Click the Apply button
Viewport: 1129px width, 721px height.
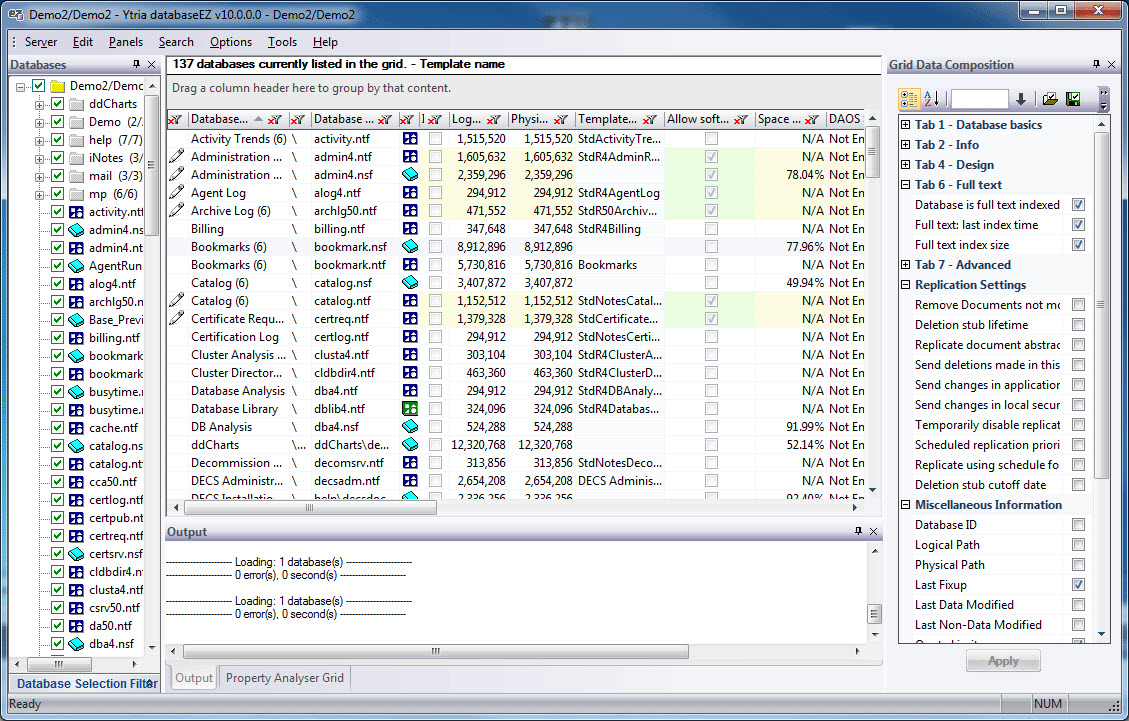tap(1003, 661)
